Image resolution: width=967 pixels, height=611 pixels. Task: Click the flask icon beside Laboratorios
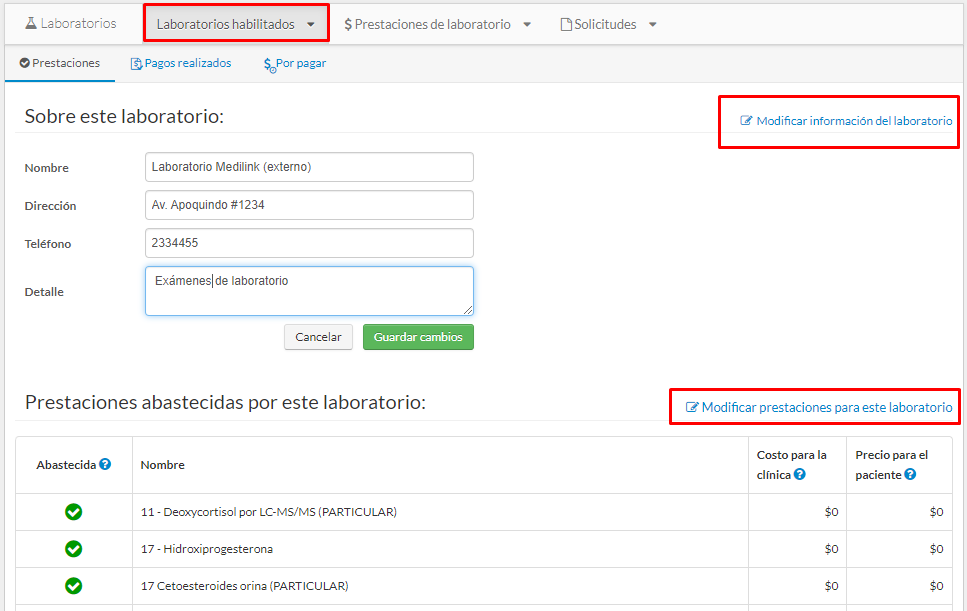(x=31, y=23)
